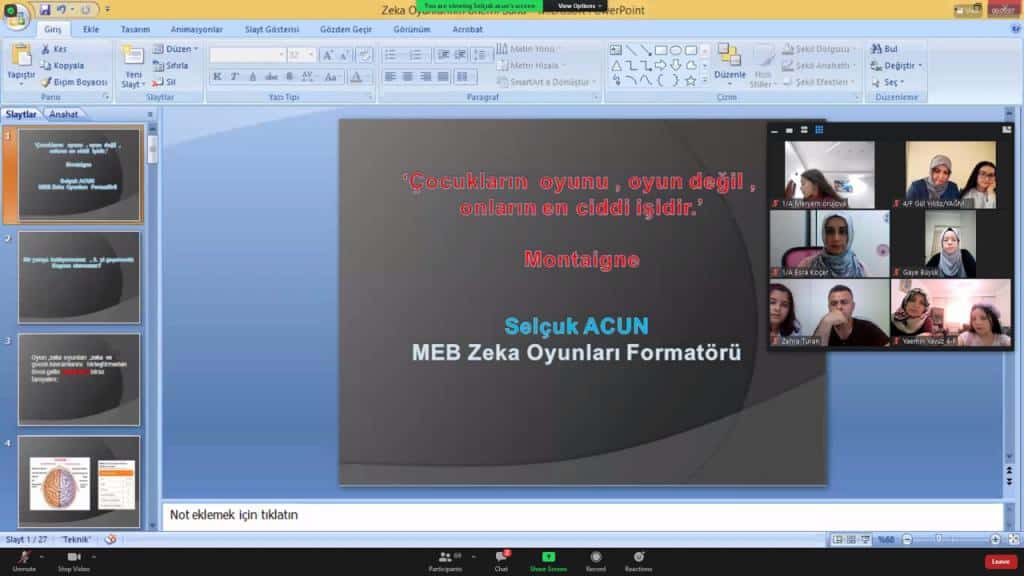This screenshot has width=1024, height=576.
Task: Toggle strikethrough formatting
Action: pos(271,77)
